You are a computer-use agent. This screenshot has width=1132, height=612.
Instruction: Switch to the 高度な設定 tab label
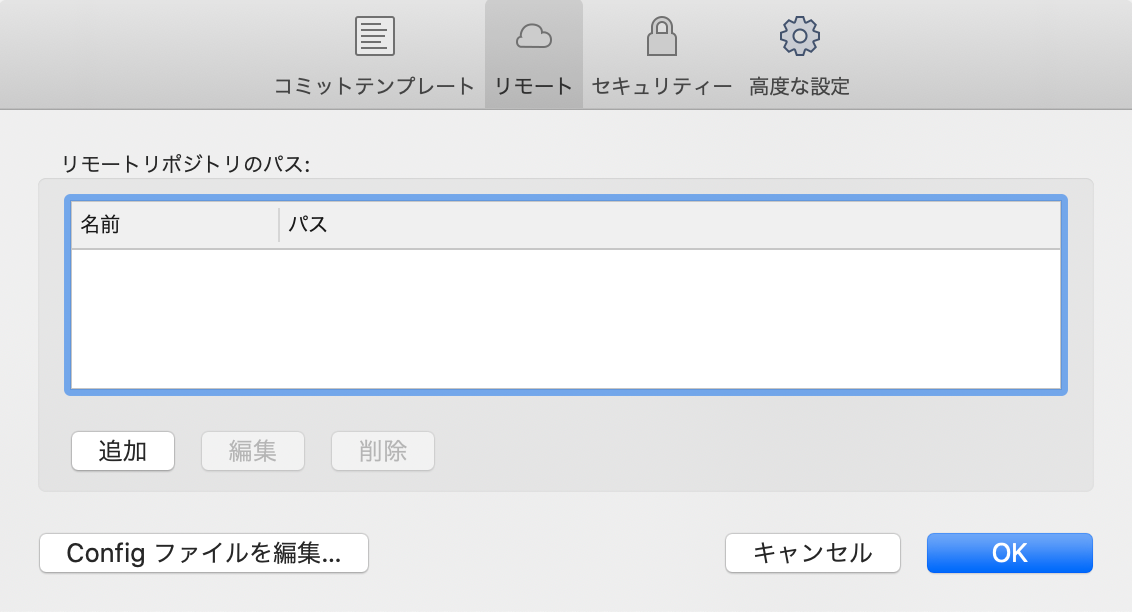[799, 87]
